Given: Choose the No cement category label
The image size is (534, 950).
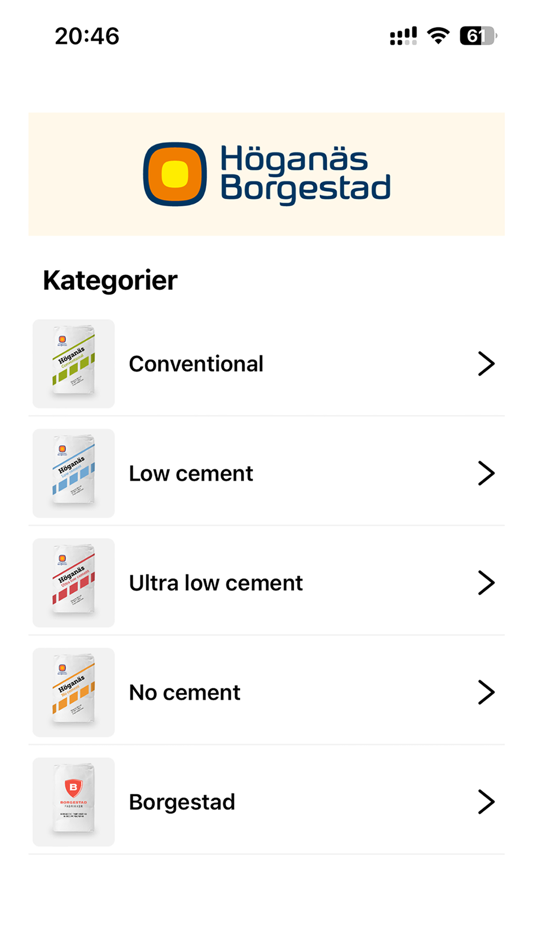Looking at the screenshot, I should click(185, 693).
